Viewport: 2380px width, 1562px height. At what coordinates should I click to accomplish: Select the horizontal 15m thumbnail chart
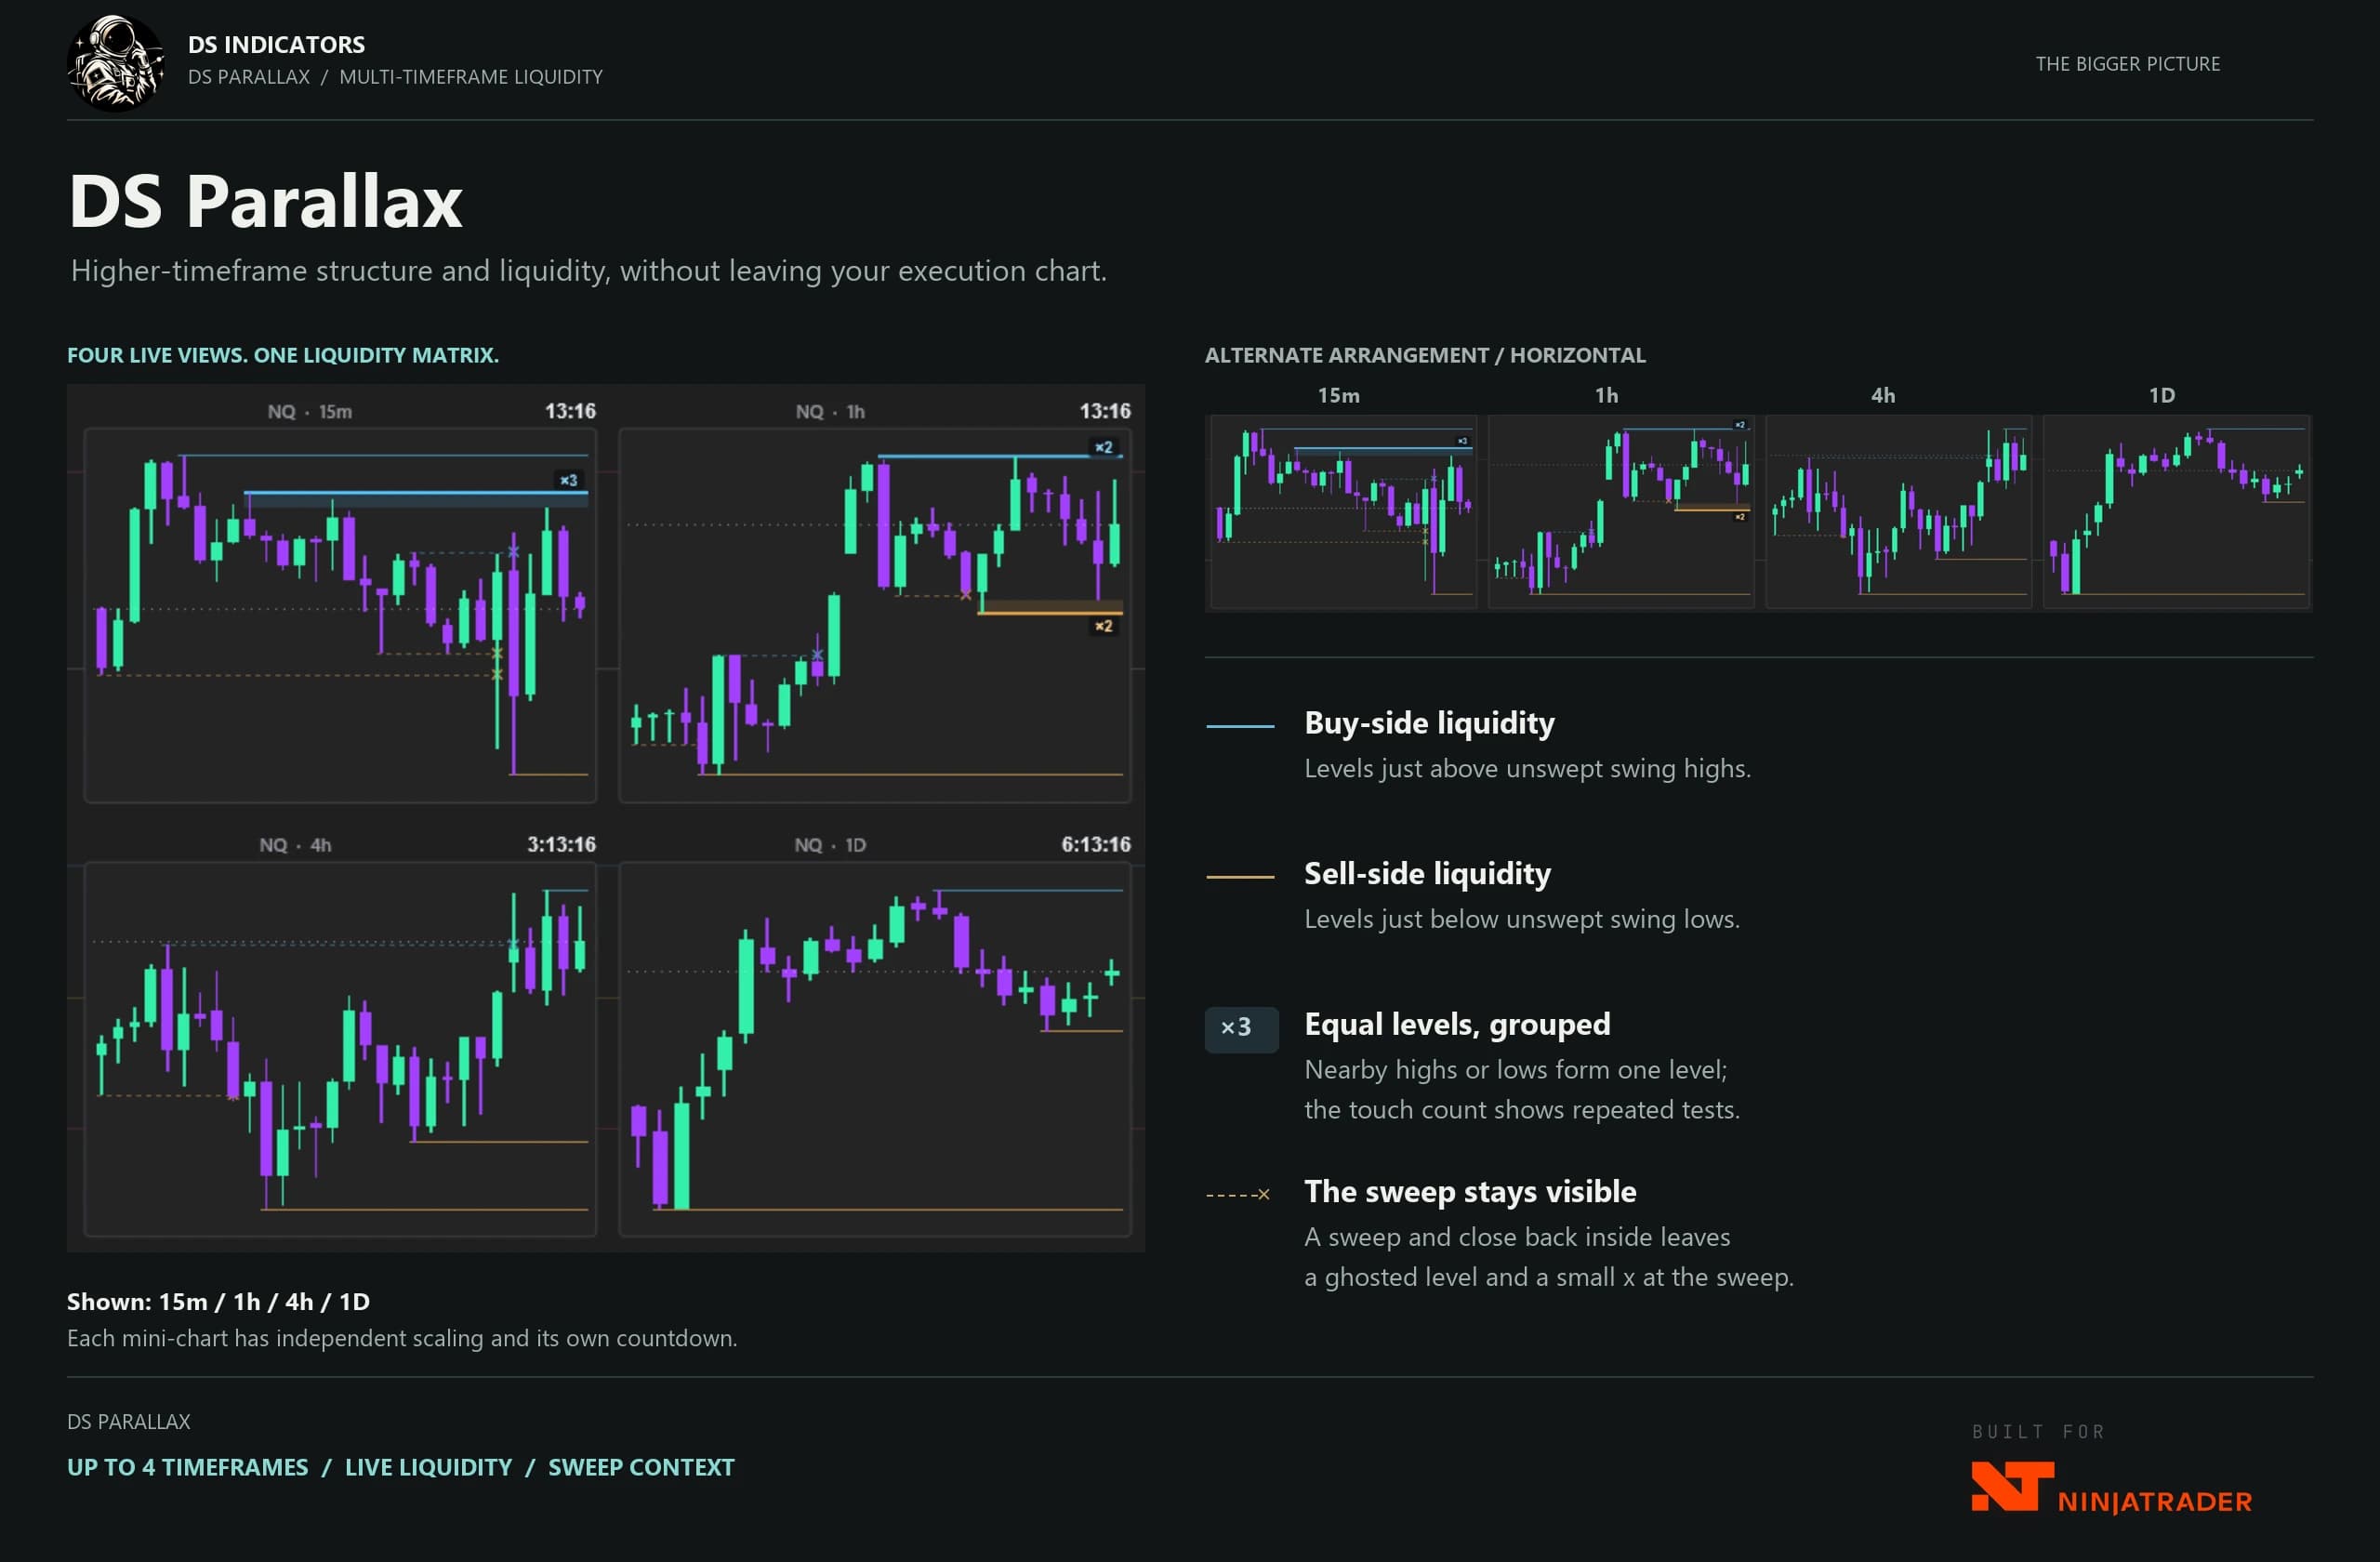[x=1343, y=512]
